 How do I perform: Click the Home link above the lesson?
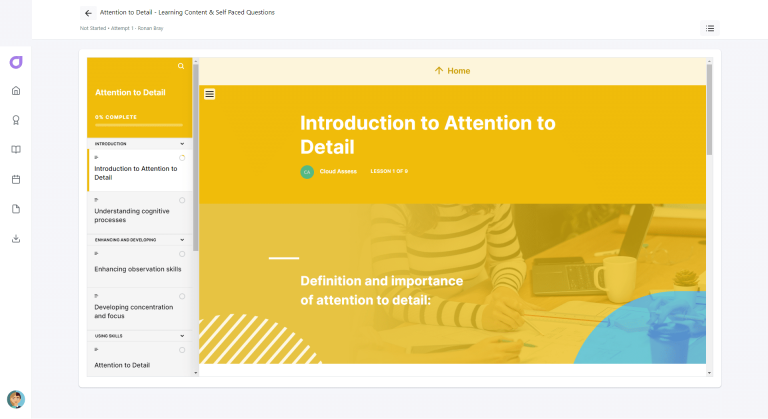pos(452,71)
